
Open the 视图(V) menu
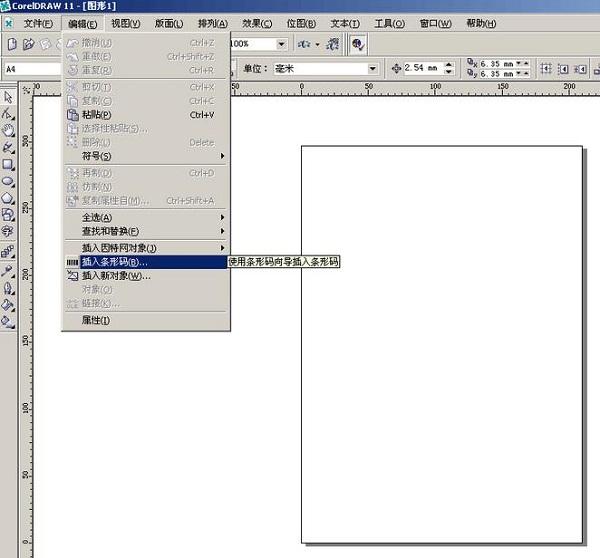click(x=126, y=24)
